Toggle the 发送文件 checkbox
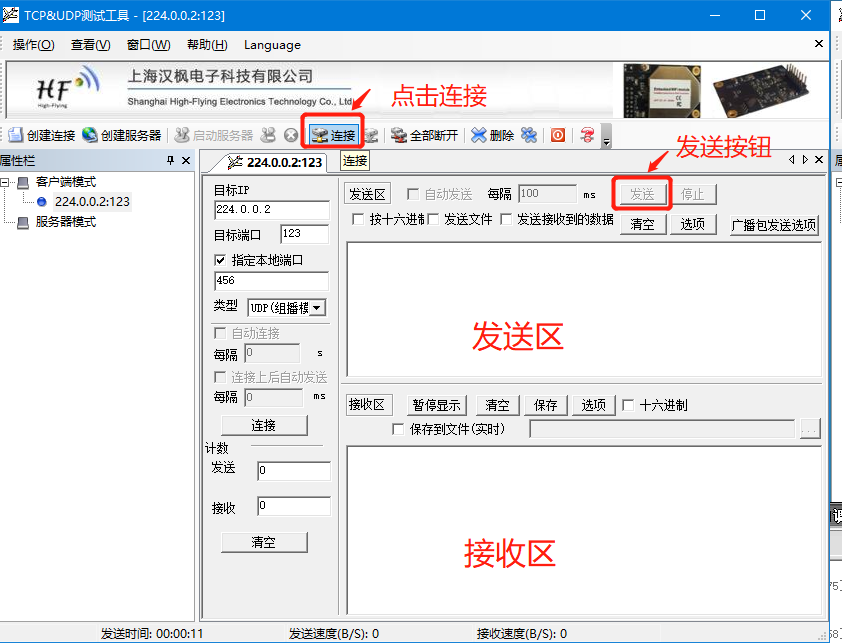This screenshot has height=643, width=842. click(x=433, y=219)
